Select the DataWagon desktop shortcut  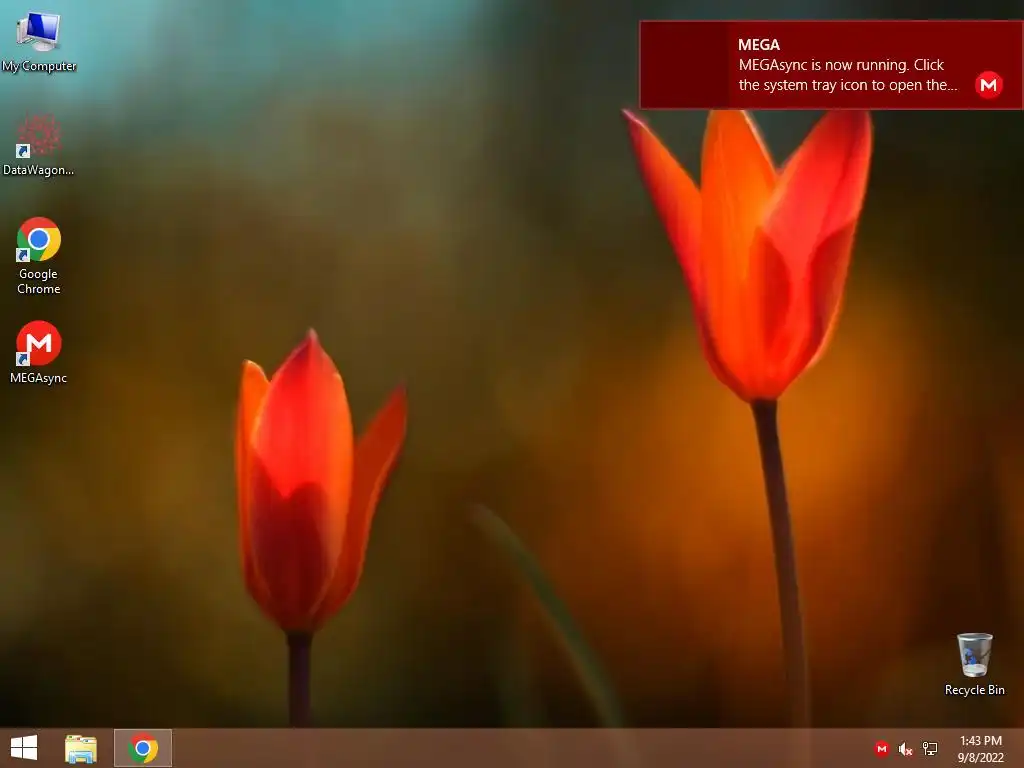[39, 145]
